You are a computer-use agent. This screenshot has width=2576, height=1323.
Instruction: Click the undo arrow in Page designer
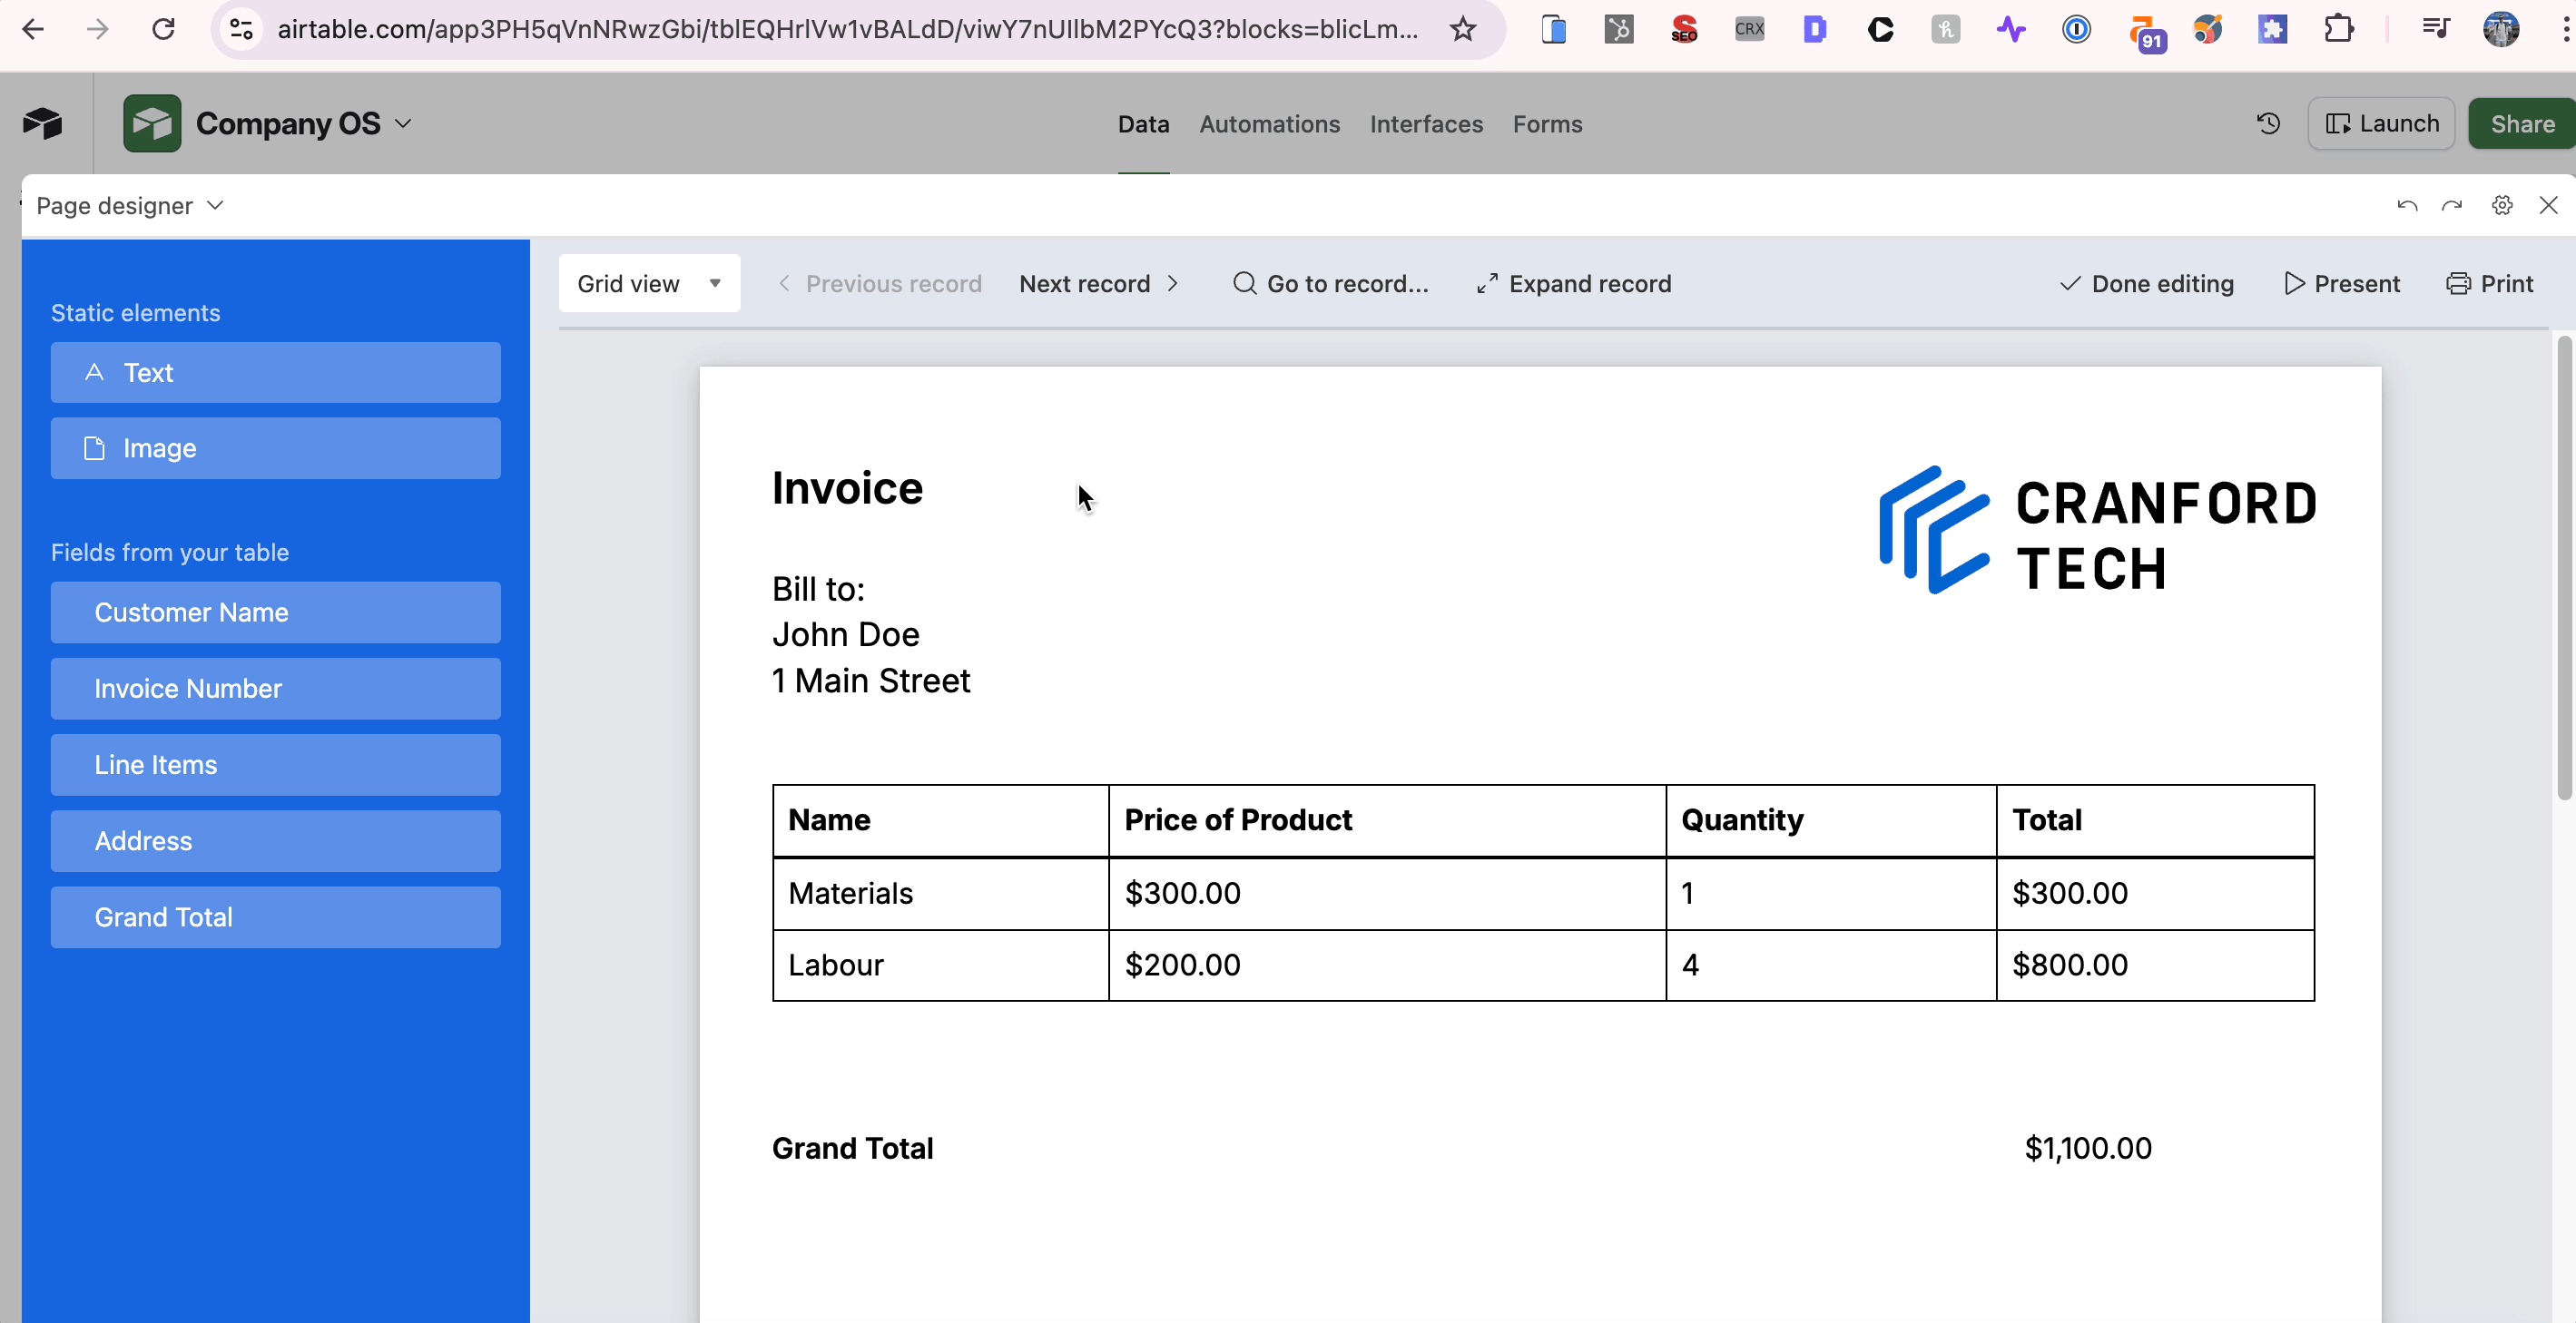(x=2406, y=206)
